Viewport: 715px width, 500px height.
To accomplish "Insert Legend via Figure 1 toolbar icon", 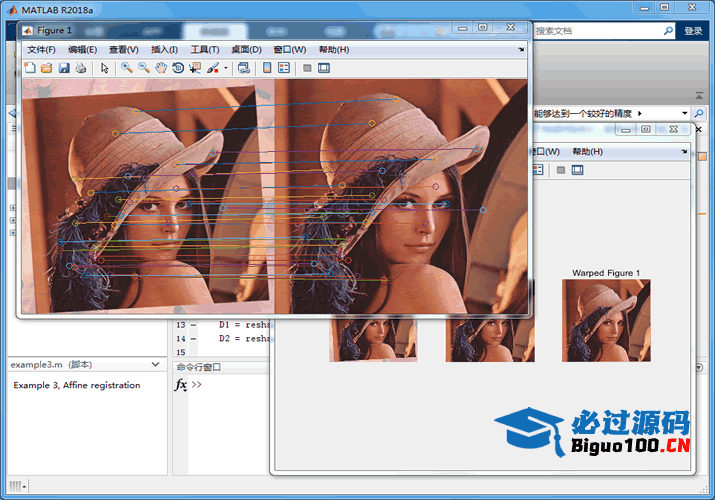I will click(x=284, y=68).
